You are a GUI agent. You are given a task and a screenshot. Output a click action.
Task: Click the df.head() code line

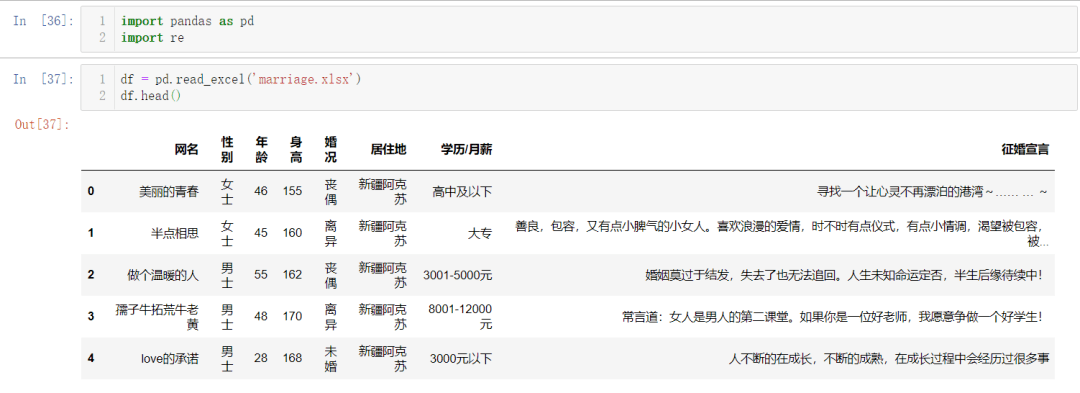(x=151, y=96)
